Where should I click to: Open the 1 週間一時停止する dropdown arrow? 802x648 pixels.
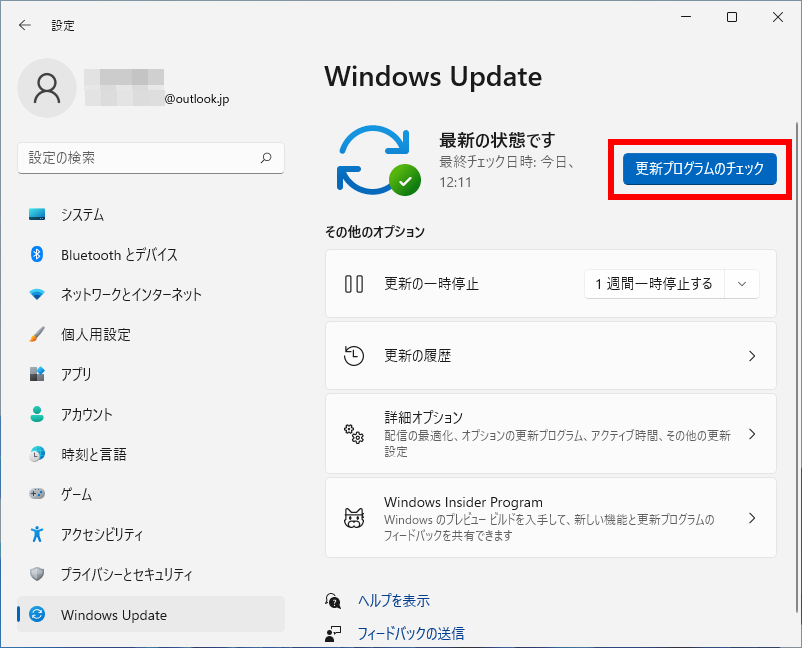[742, 284]
